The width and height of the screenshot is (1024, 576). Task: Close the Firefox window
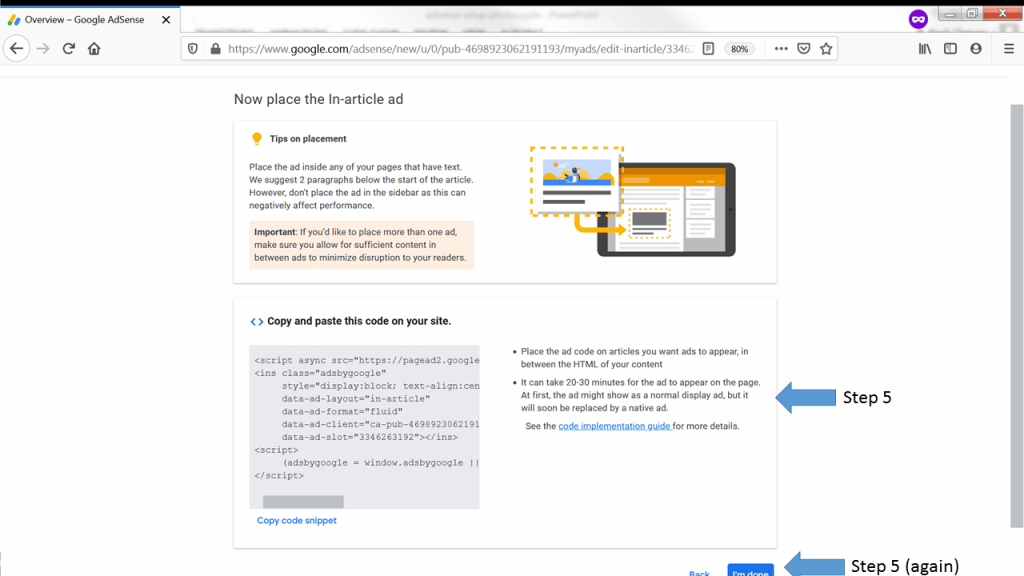[x=1002, y=13]
